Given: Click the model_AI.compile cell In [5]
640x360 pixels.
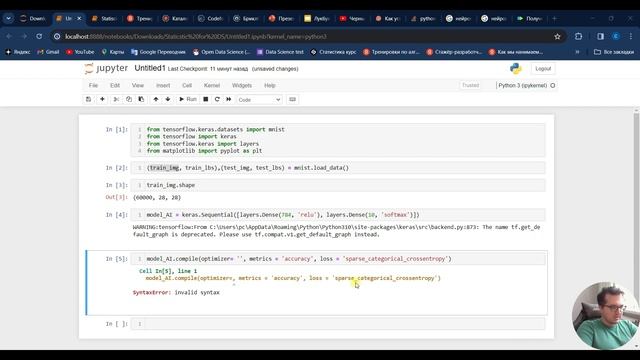Looking at the screenshot, I should pyautogui.click(x=338, y=259).
